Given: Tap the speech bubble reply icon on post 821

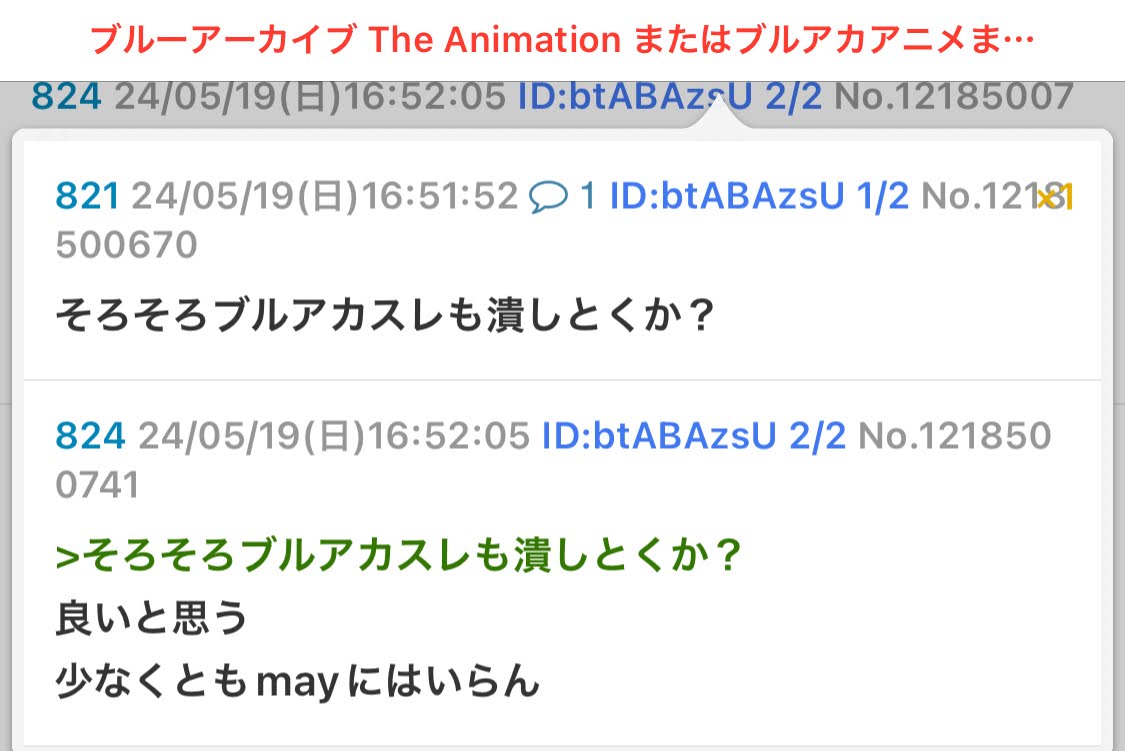Looking at the screenshot, I should pos(548,197).
